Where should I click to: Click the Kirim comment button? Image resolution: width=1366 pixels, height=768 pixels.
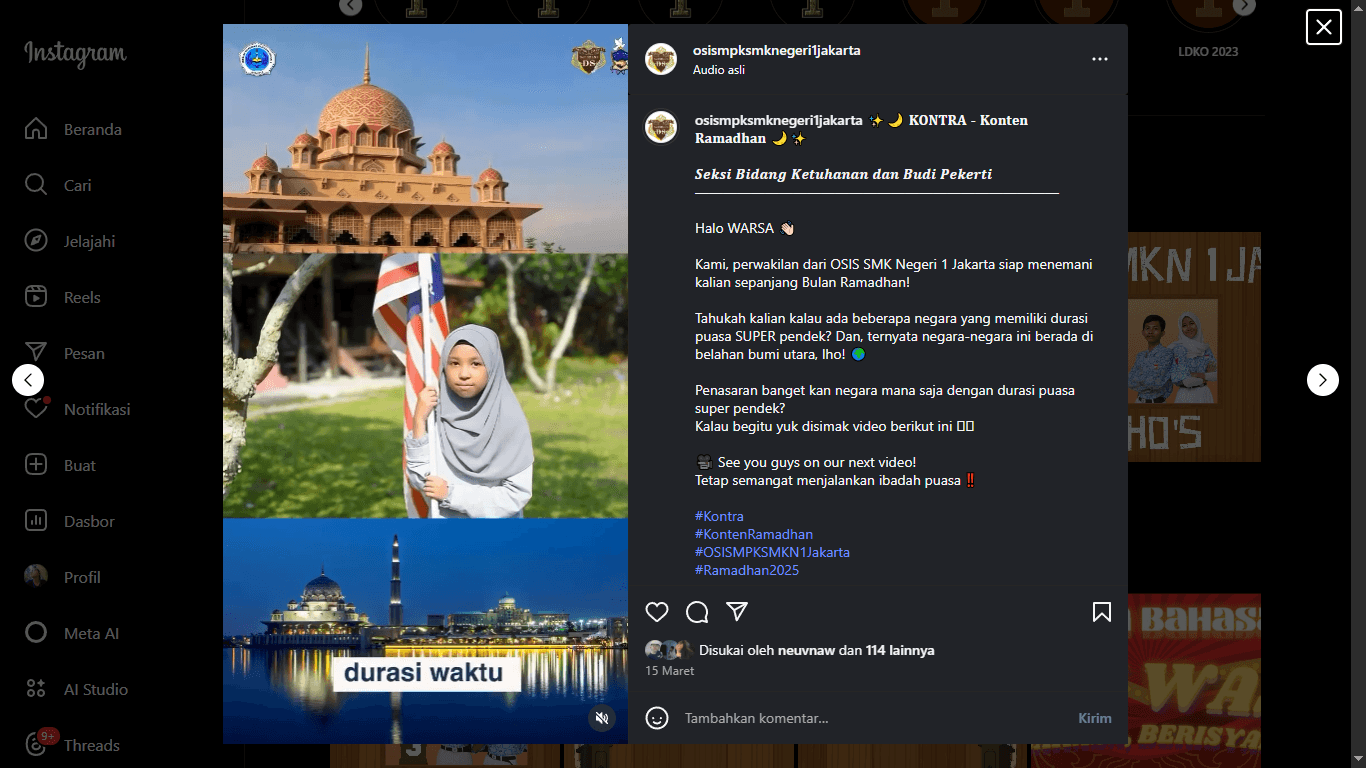point(1095,718)
